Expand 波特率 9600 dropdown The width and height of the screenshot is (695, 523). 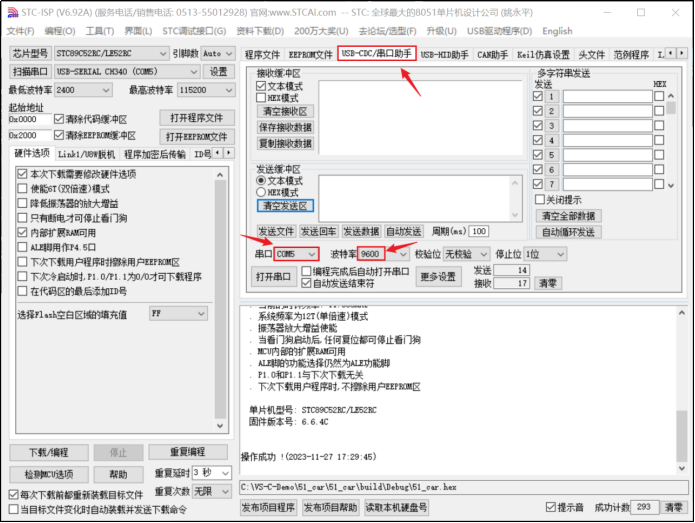click(x=402, y=254)
